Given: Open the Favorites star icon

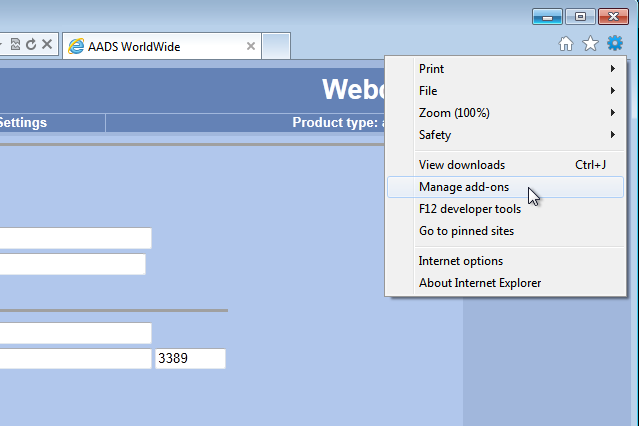Looking at the screenshot, I should pos(590,44).
